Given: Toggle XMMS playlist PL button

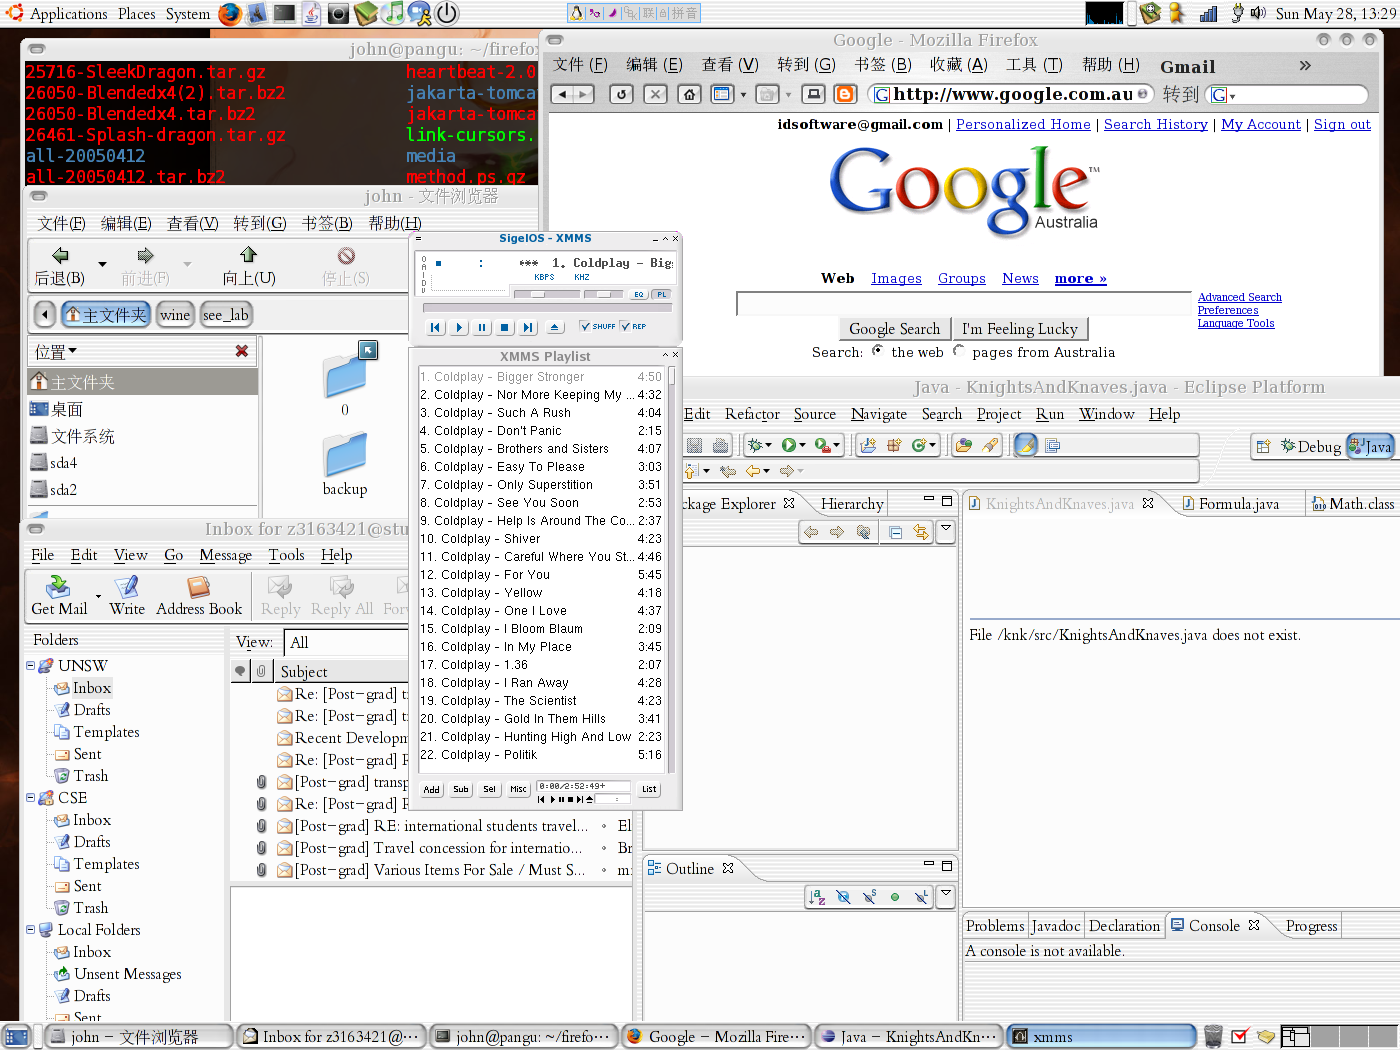Looking at the screenshot, I should pyautogui.click(x=661, y=294).
